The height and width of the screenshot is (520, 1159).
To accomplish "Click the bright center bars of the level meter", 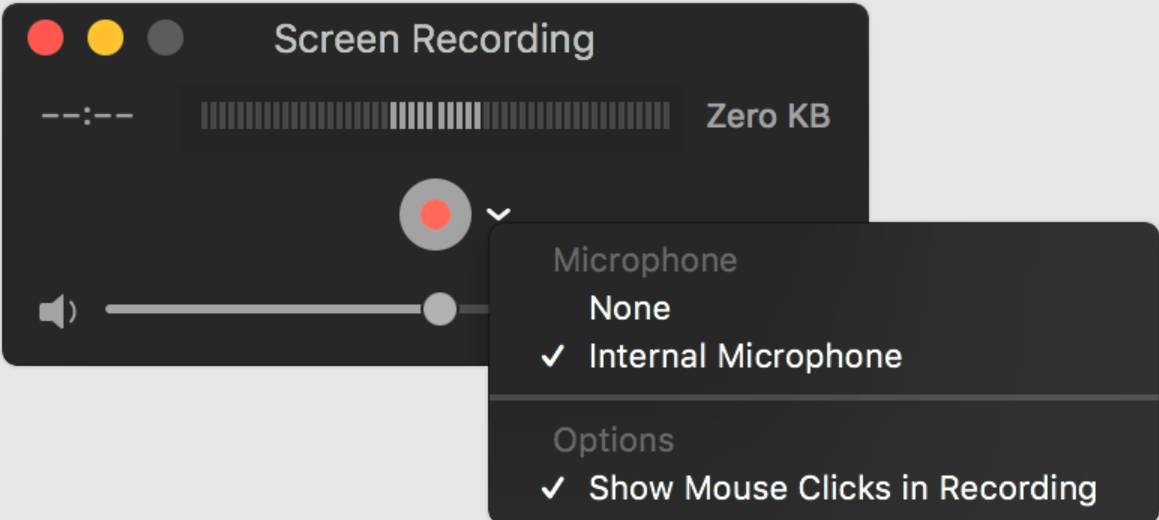I will [x=435, y=116].
